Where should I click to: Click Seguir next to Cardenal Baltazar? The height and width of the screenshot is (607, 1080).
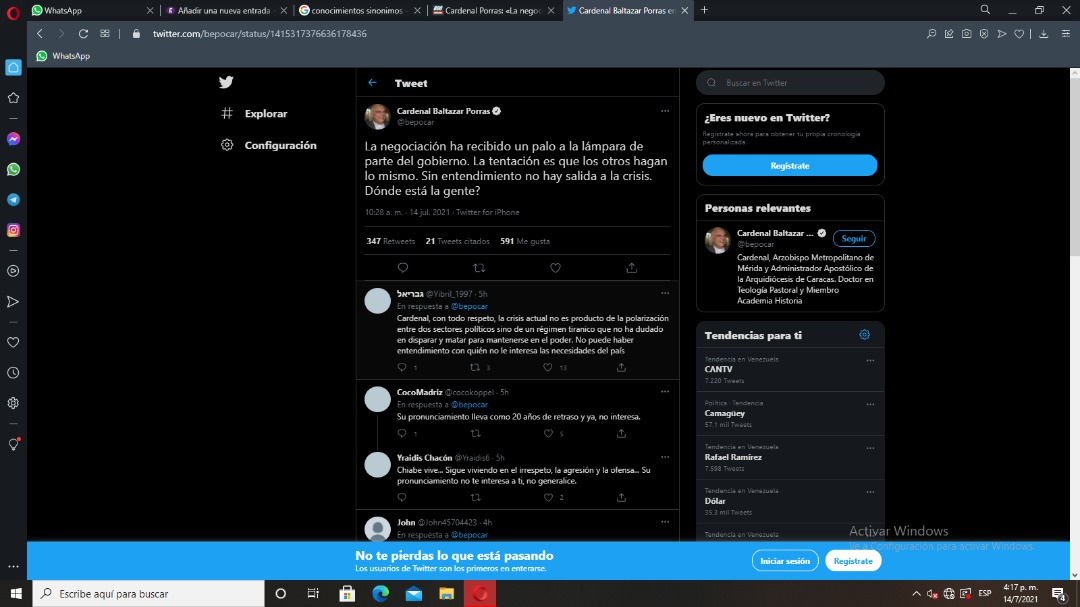coord(853,238)
